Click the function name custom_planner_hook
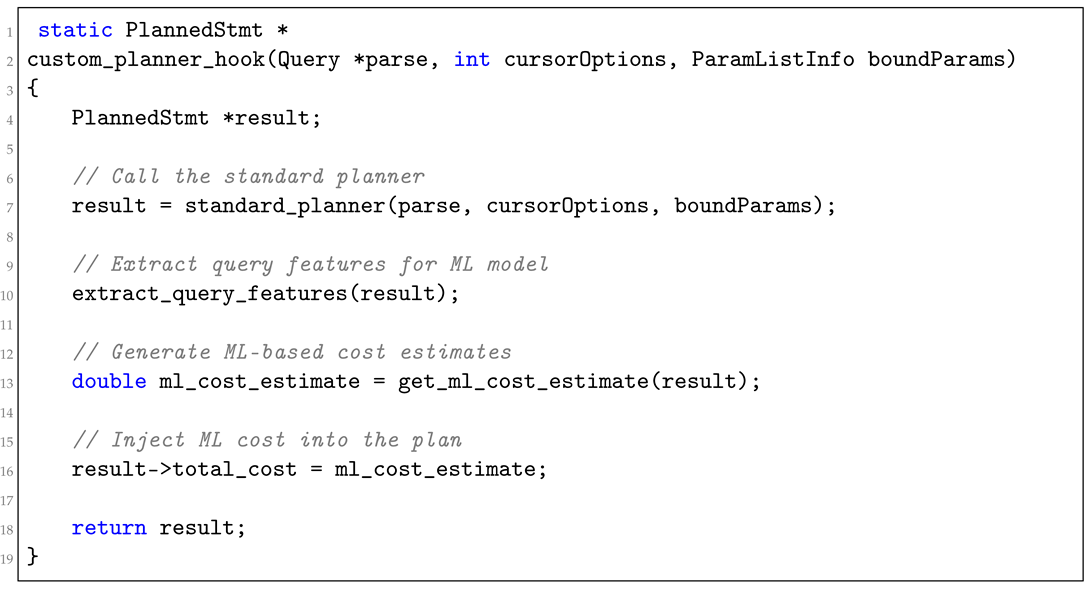The height and width of the screenshot is (589, 1091). [x=146, y=60]
